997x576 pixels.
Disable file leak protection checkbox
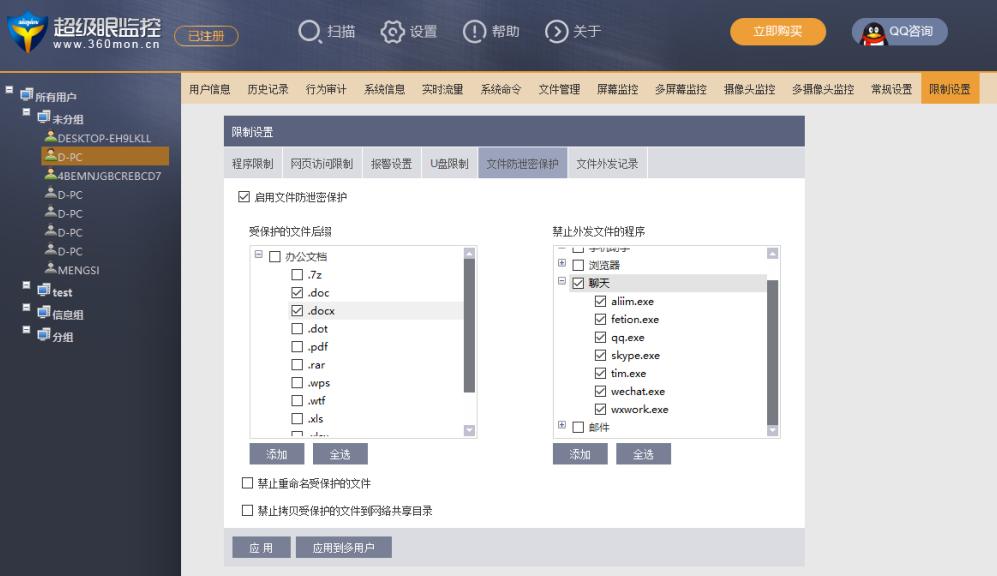(245, 197)
